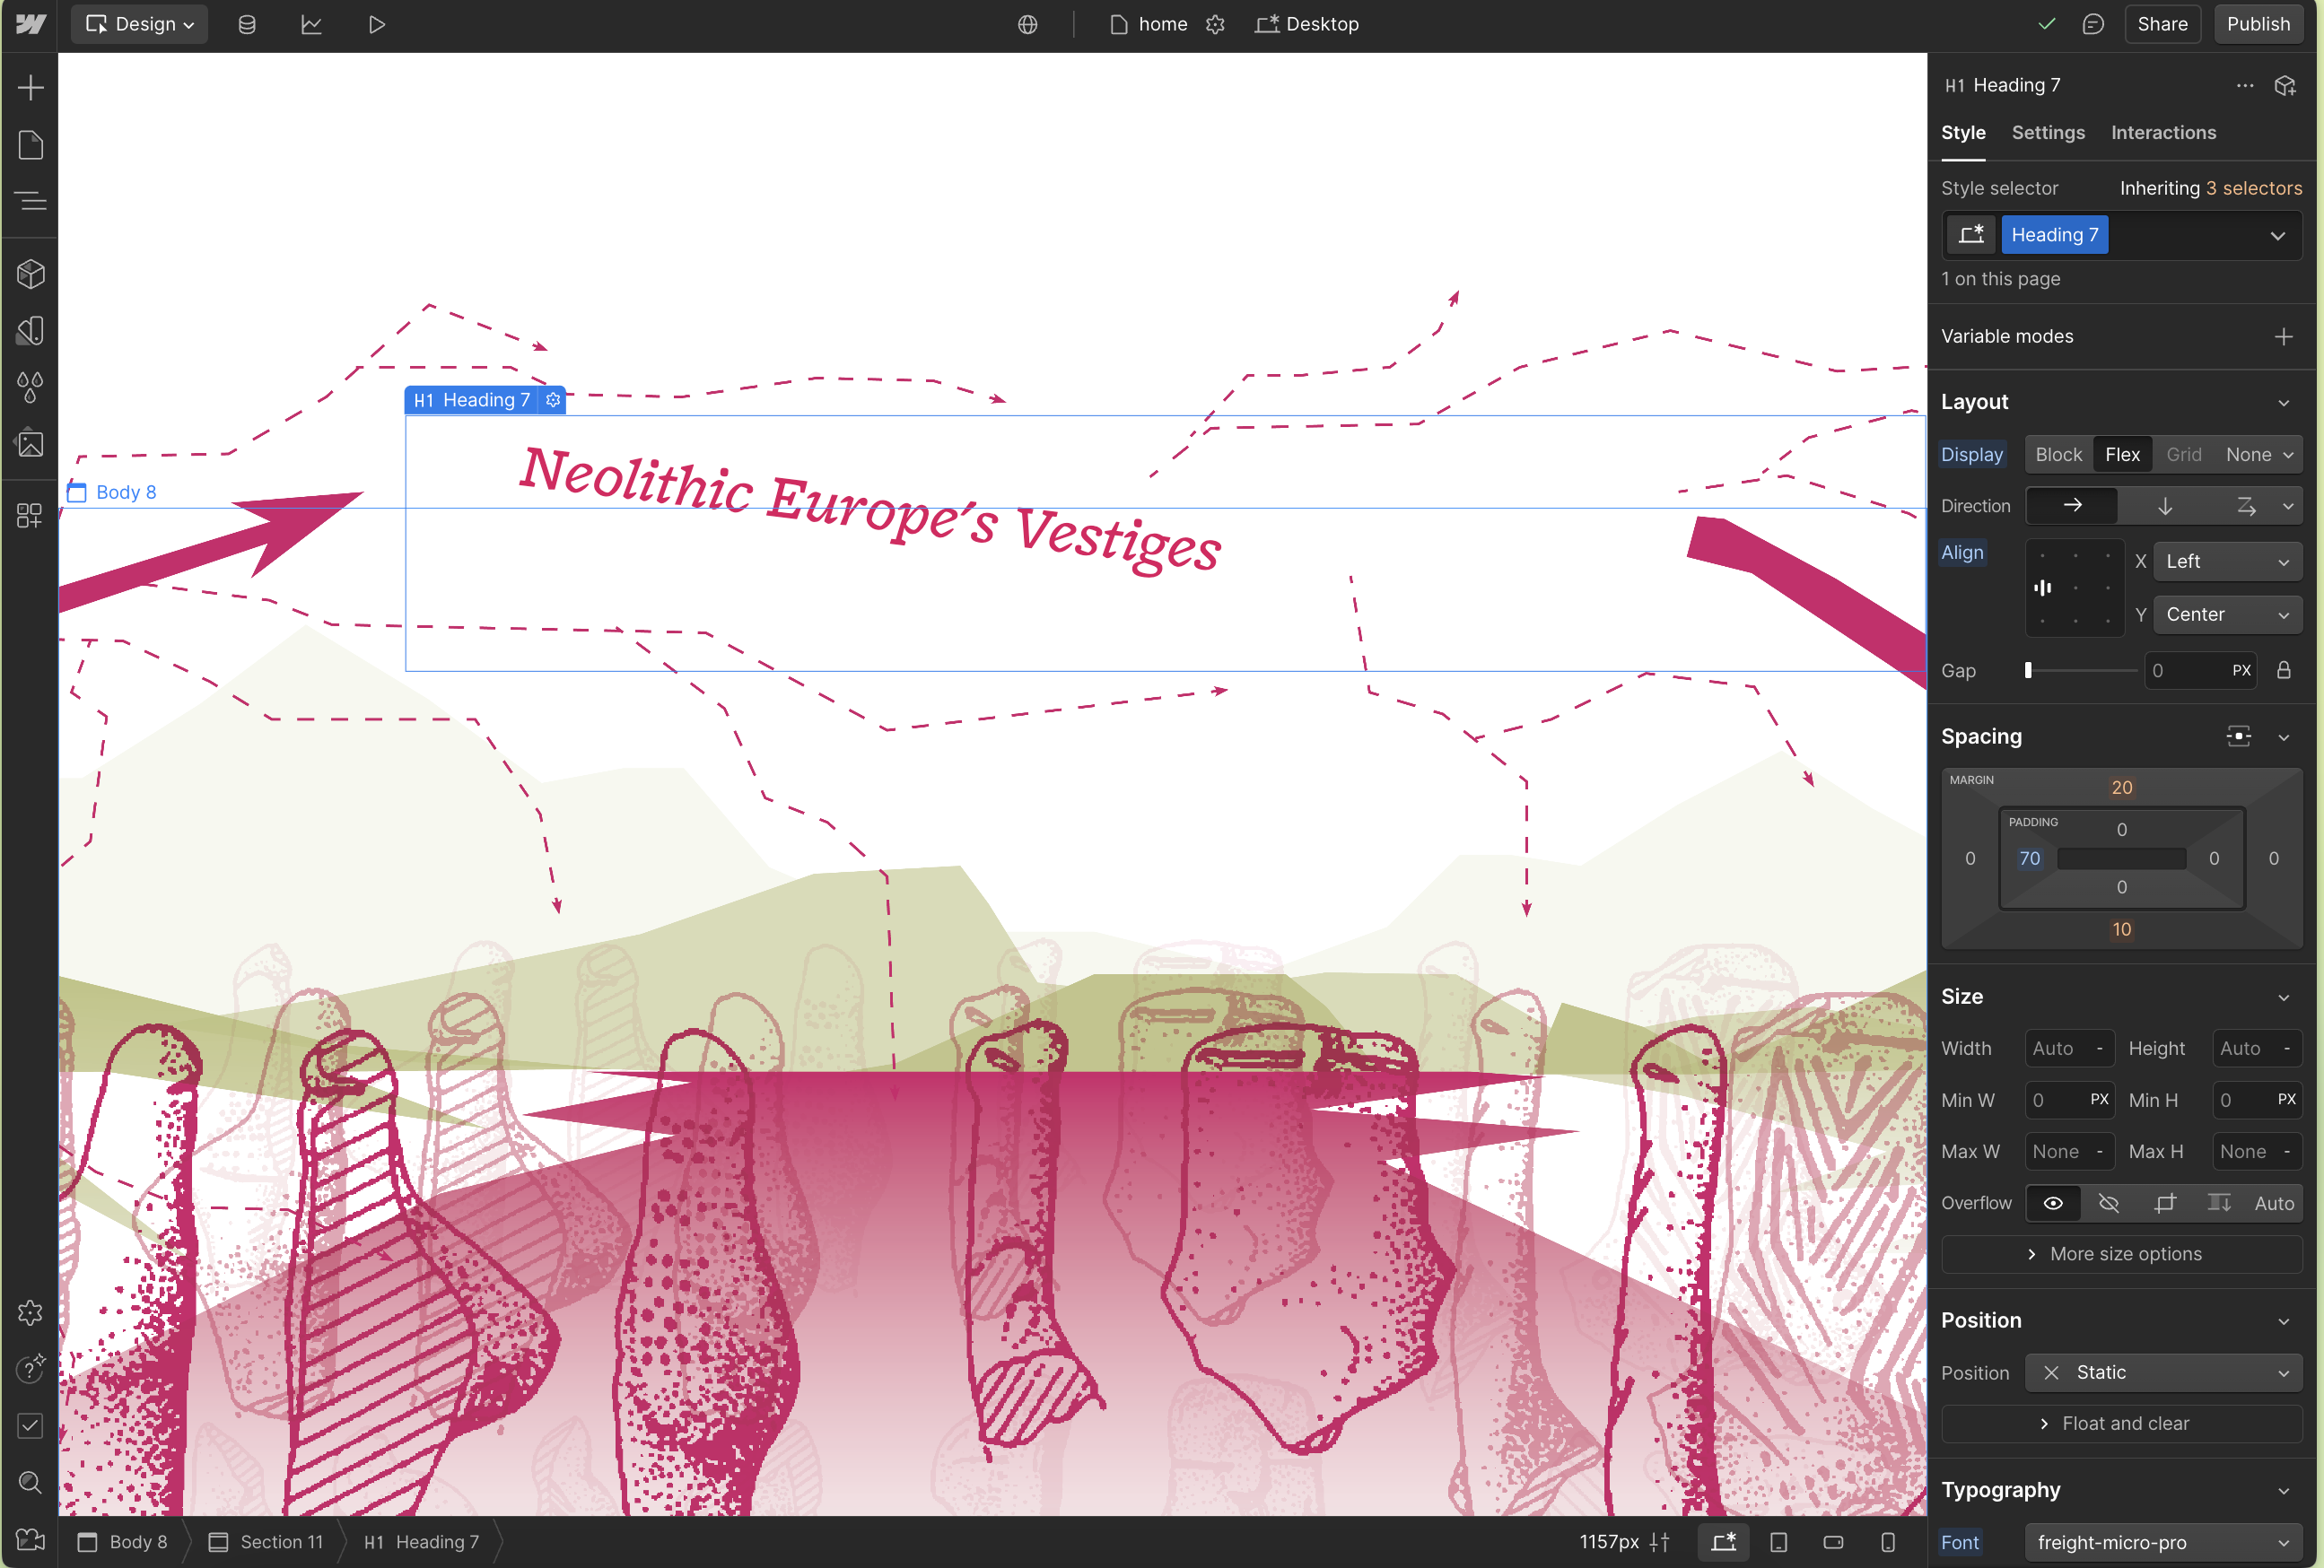Open the Webflow logo menu
Screen dimensions: 2324x1568
30,24
